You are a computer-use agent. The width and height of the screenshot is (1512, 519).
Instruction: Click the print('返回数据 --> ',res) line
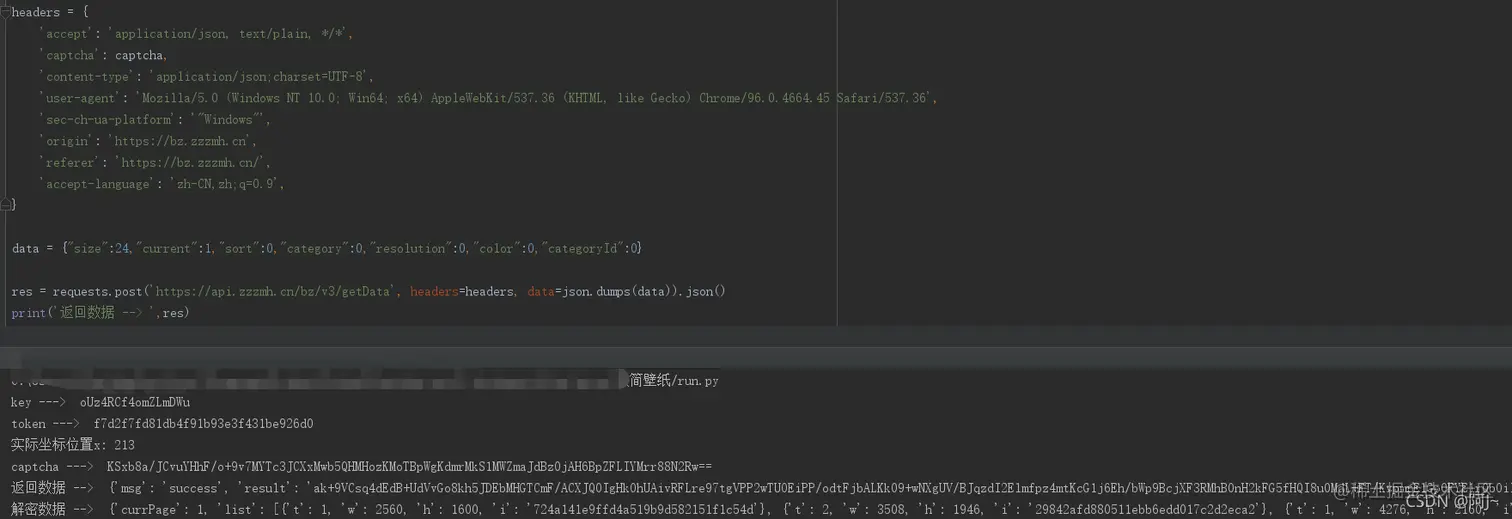coord(101,313)
